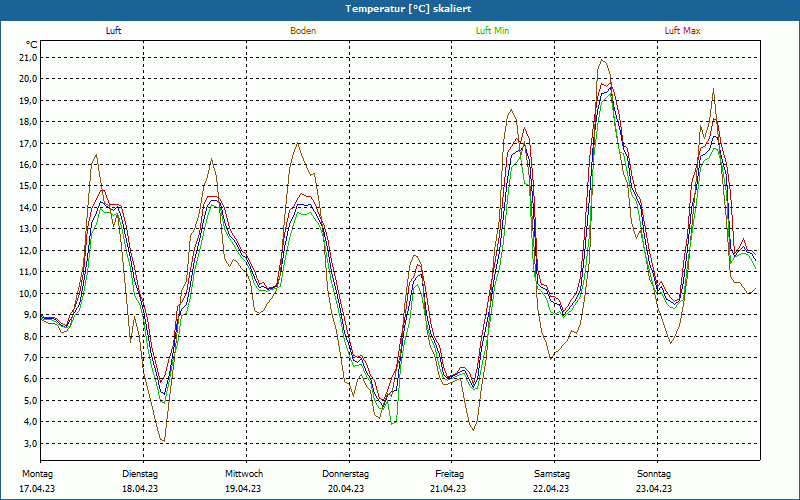Click the chart title Temperatur [°C] skaliert

(x=408, y=9)
